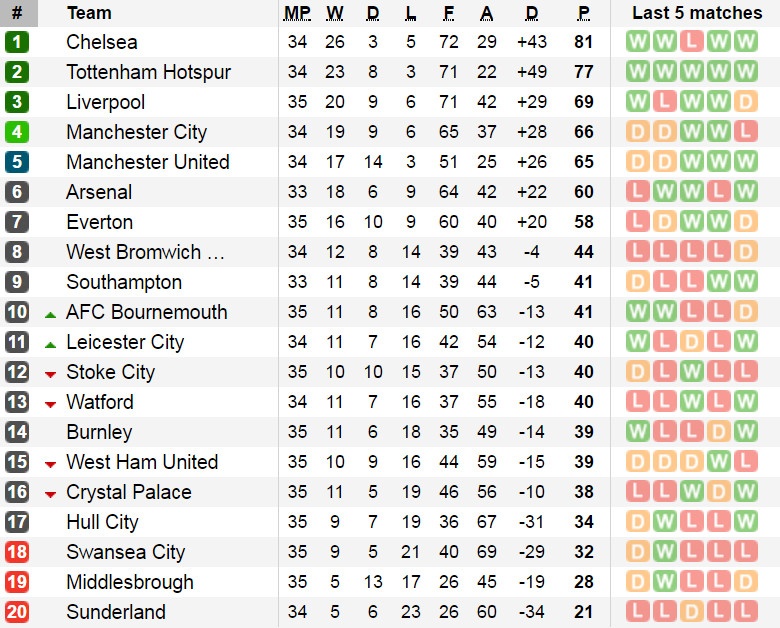Open the Manchester City team link

coord(136,132)
